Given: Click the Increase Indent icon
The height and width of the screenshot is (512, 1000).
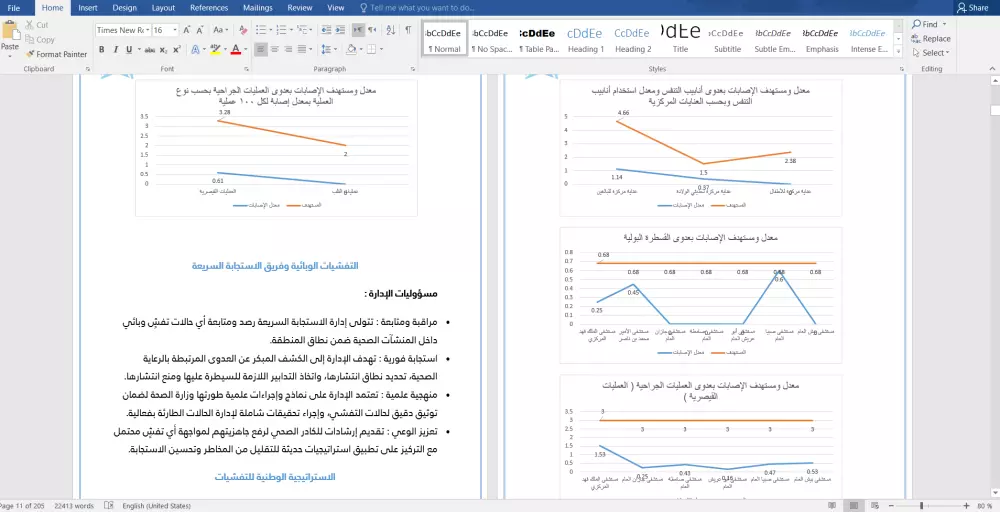Looking at the screenshot, I should [339, 30].
